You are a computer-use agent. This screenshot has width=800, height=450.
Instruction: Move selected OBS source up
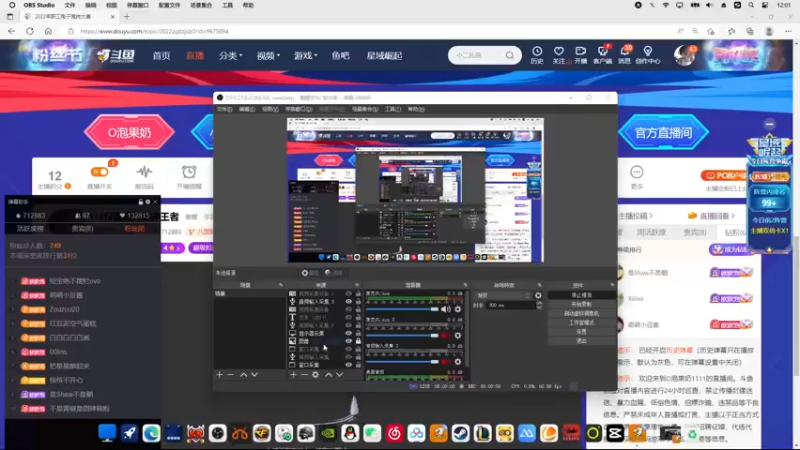point(329,374)
